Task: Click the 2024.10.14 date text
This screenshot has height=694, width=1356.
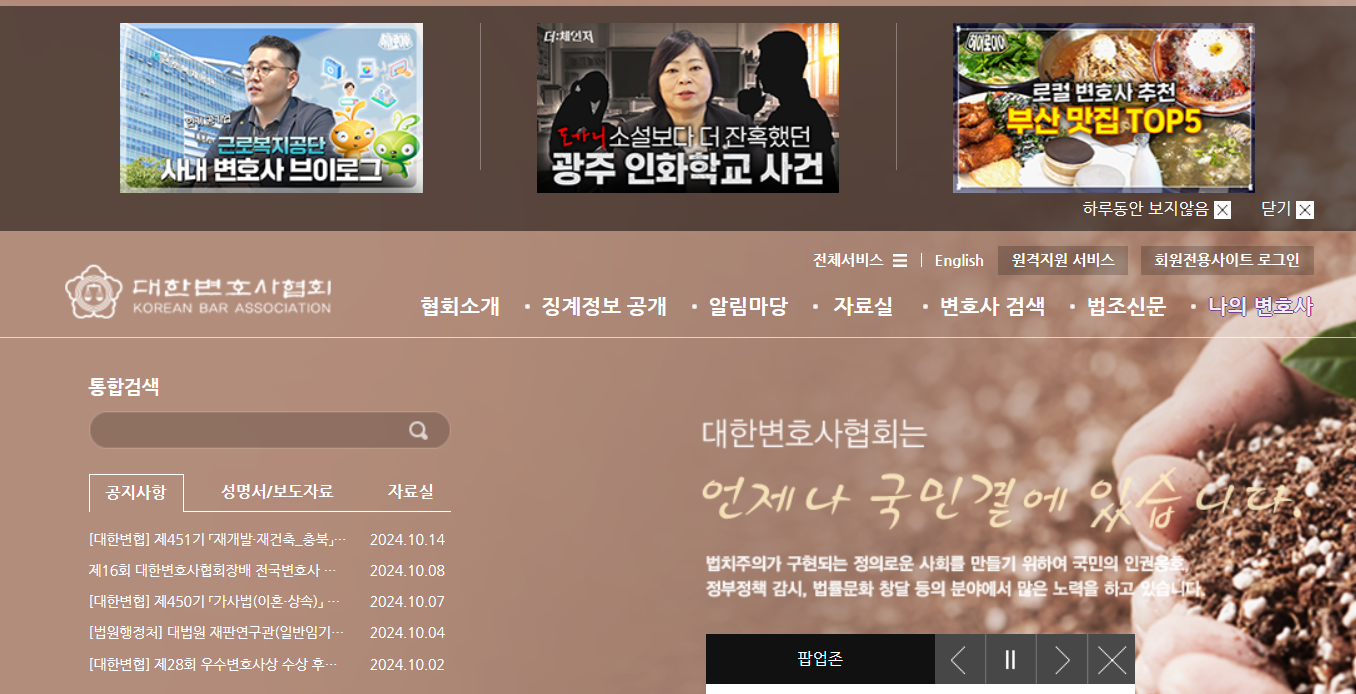Action: point(407,540)
